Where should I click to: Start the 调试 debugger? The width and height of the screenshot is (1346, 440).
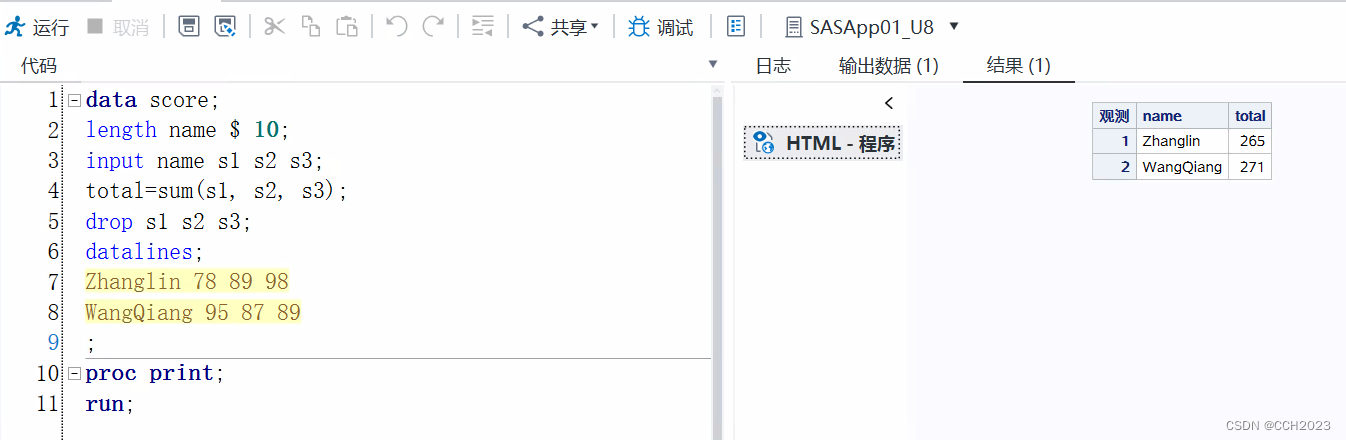click(661, 27)
